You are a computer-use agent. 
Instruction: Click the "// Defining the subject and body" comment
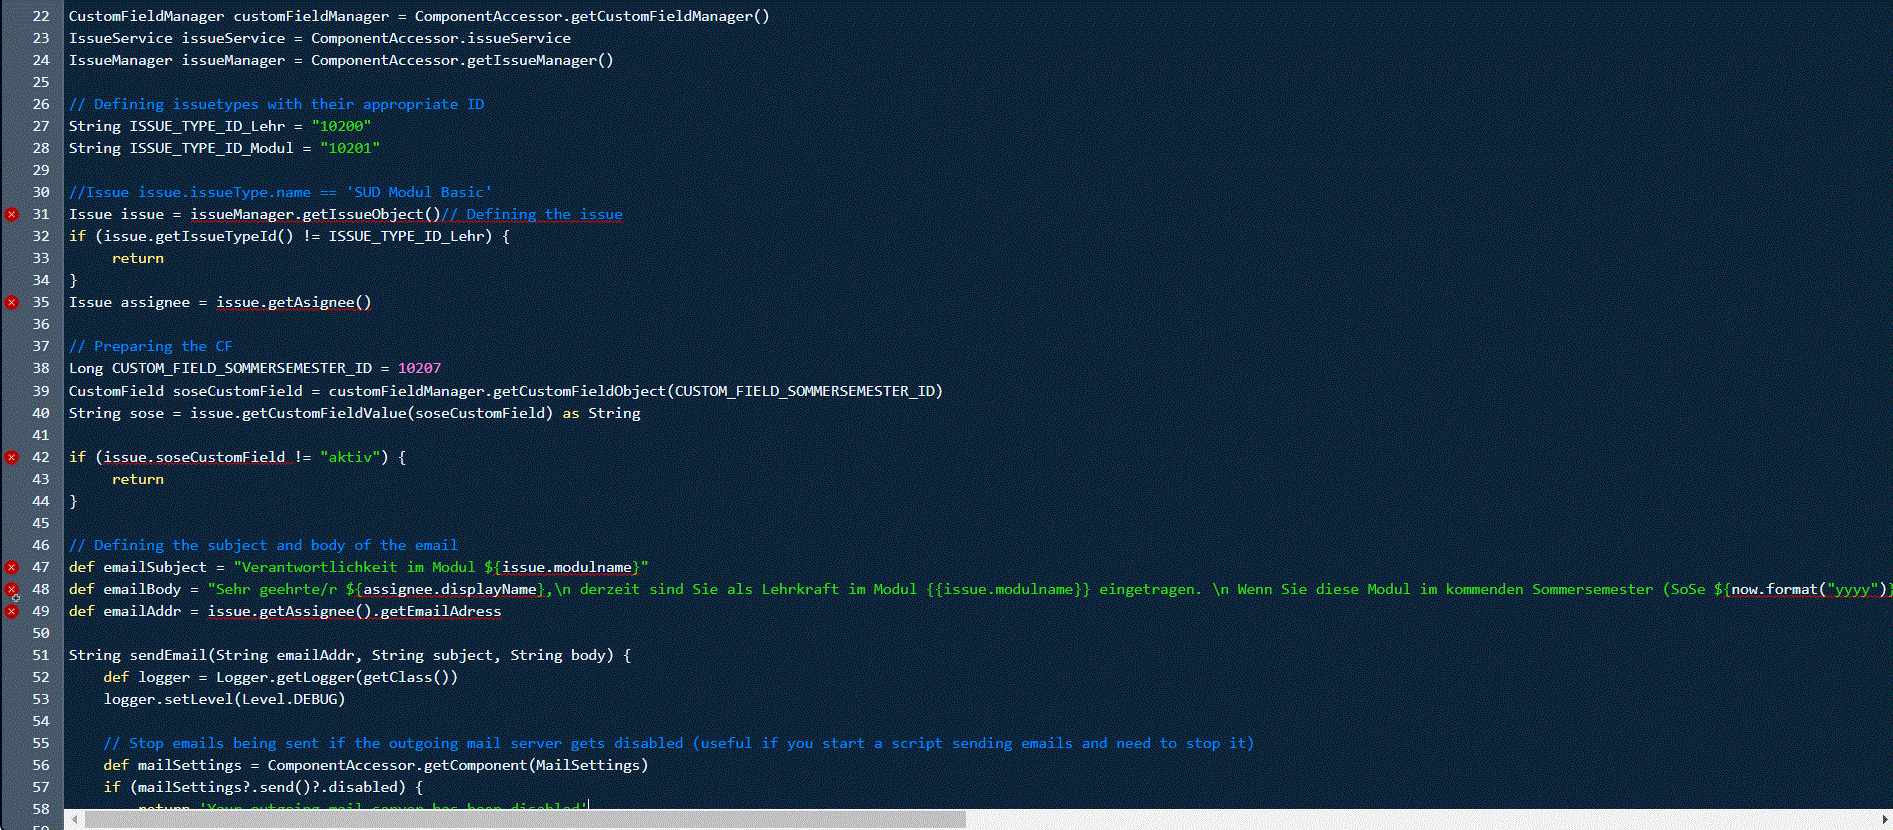pyautogui.click(x=263, y=545)
